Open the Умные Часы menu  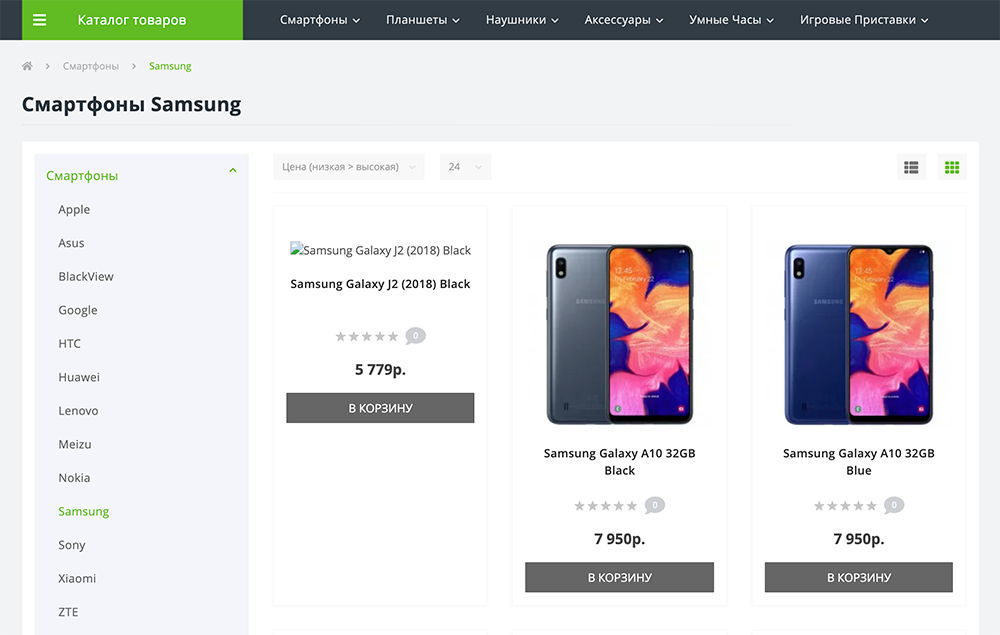730,20
